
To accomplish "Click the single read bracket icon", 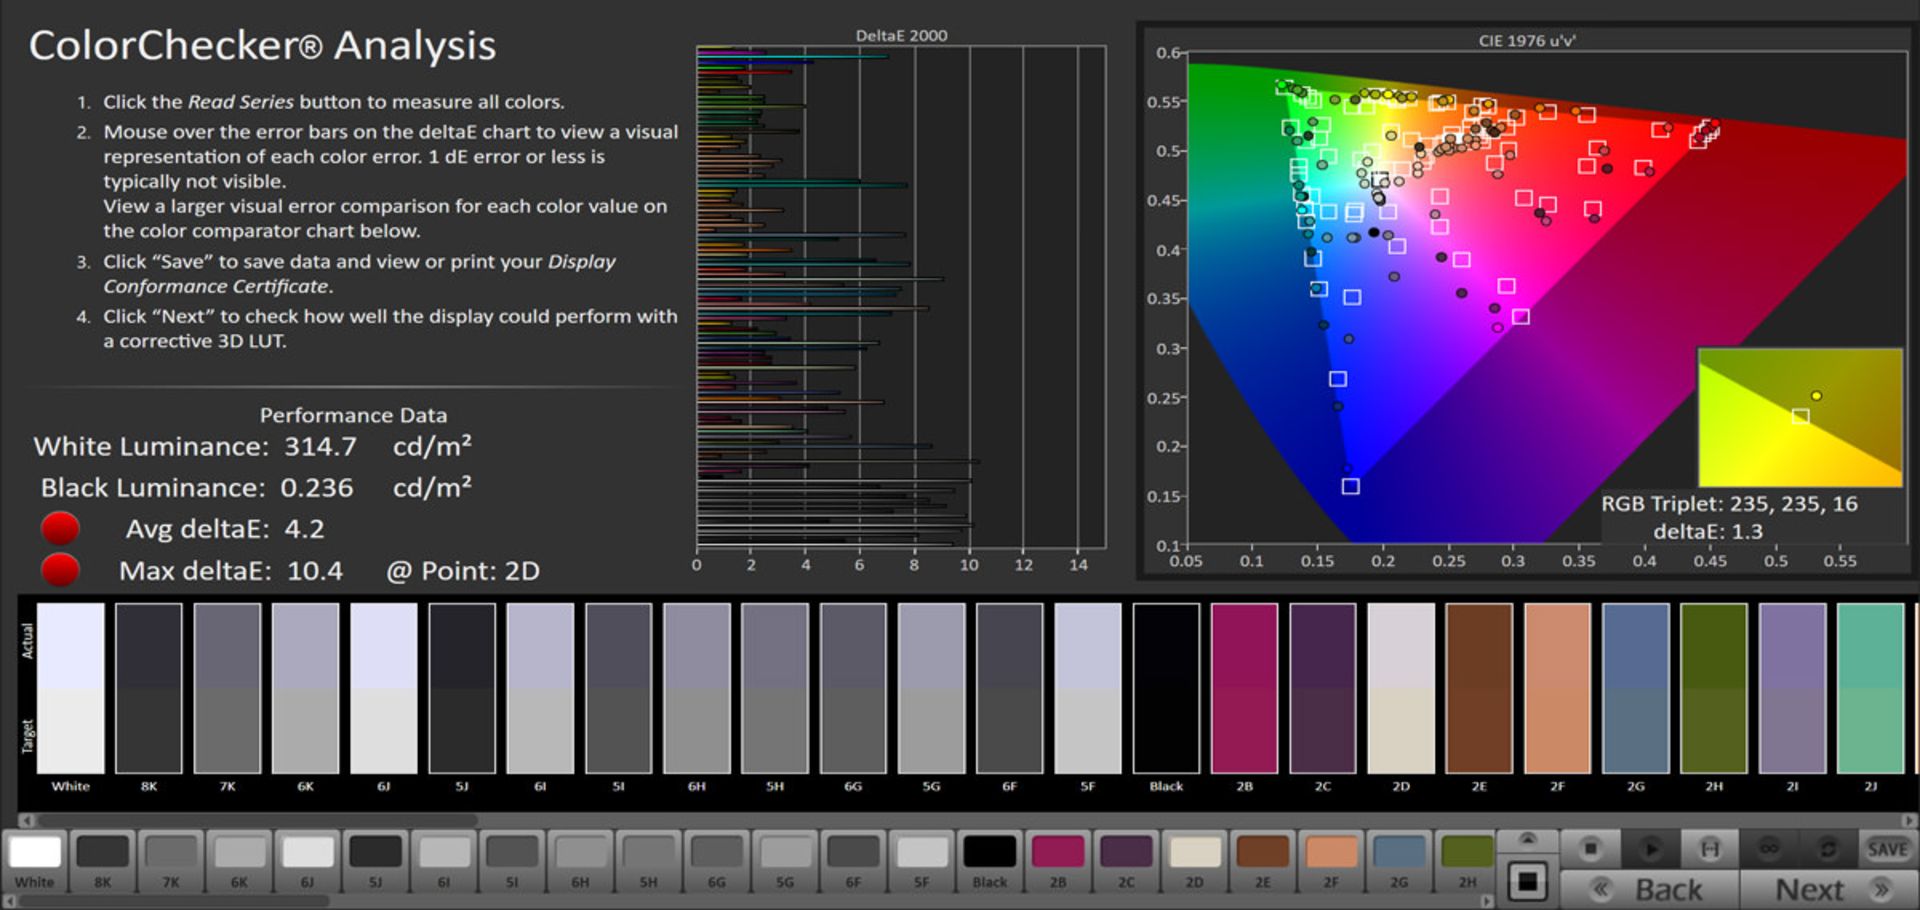I will 1709,849.
